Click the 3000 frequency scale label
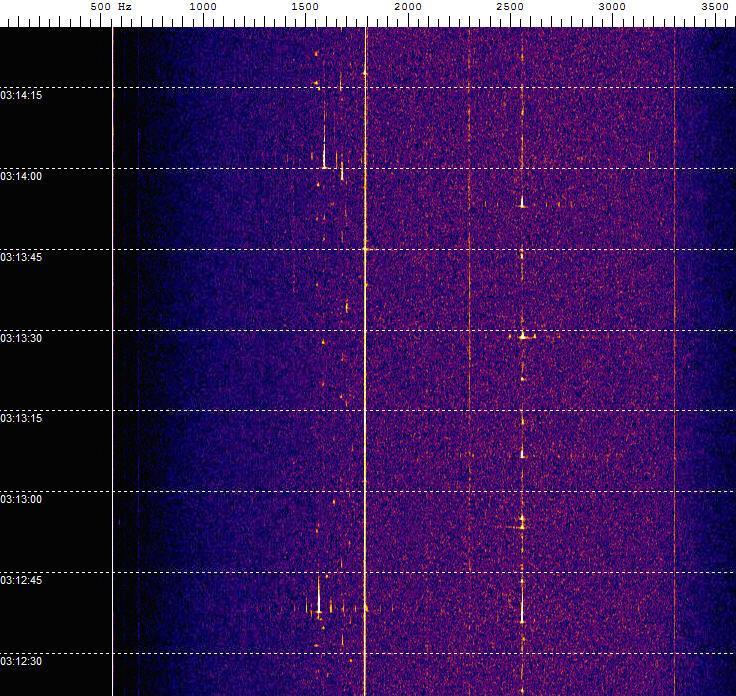The height and width of the screenshot is (696, 736). (x=612, y=7)
